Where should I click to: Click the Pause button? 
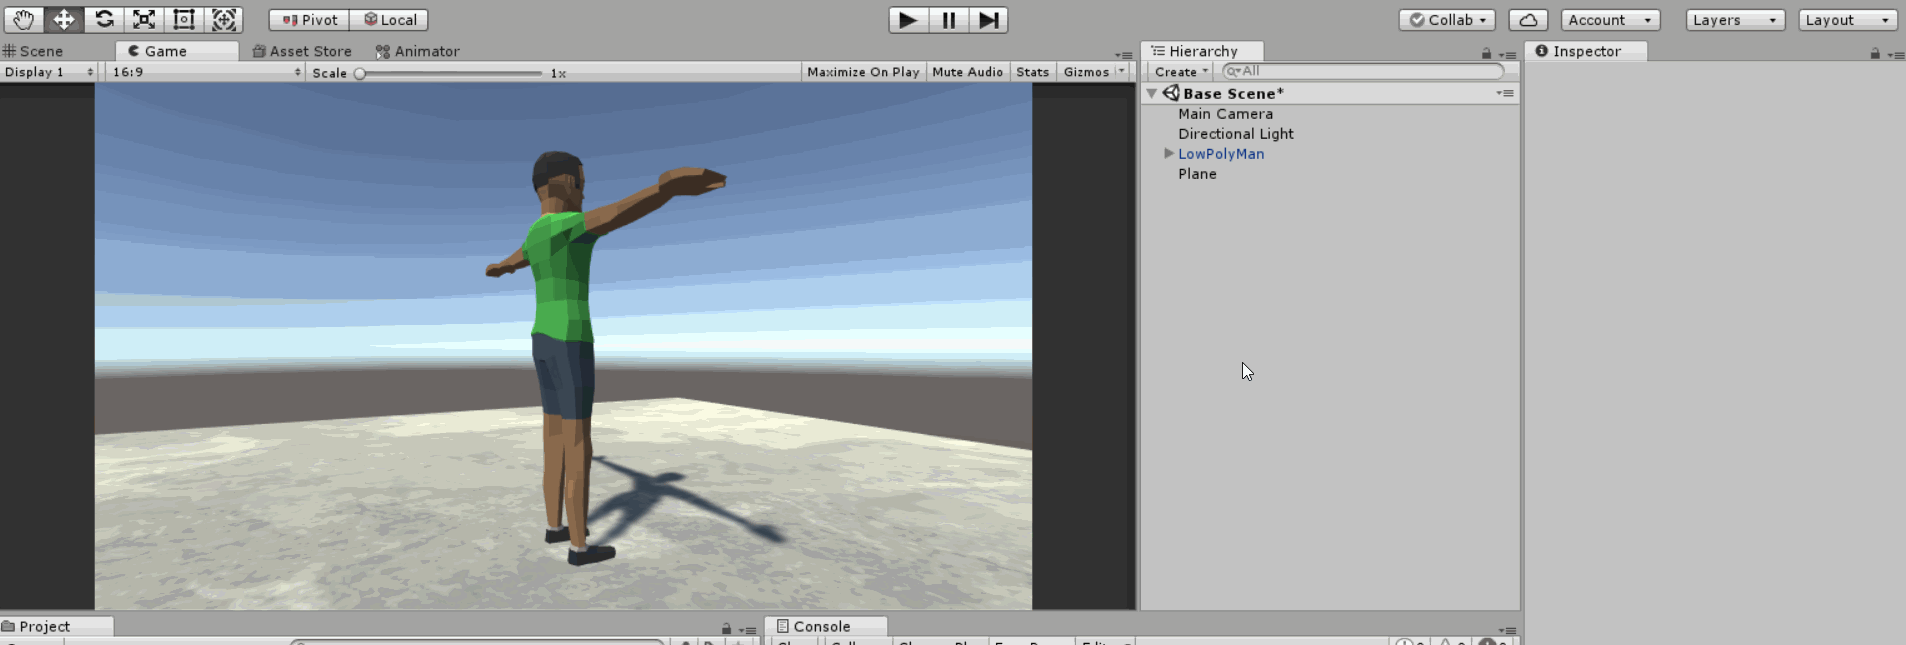point(948,20)
